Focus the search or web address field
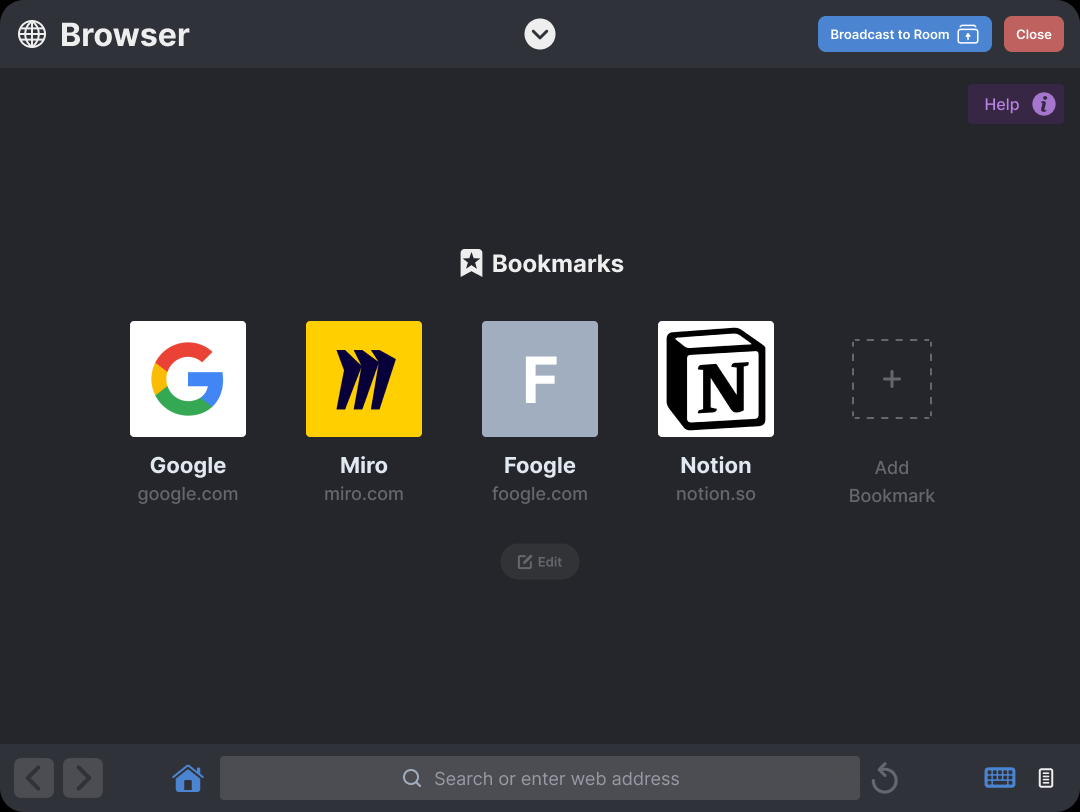Screen dimensions: 1080x812 tap(539, 778)
